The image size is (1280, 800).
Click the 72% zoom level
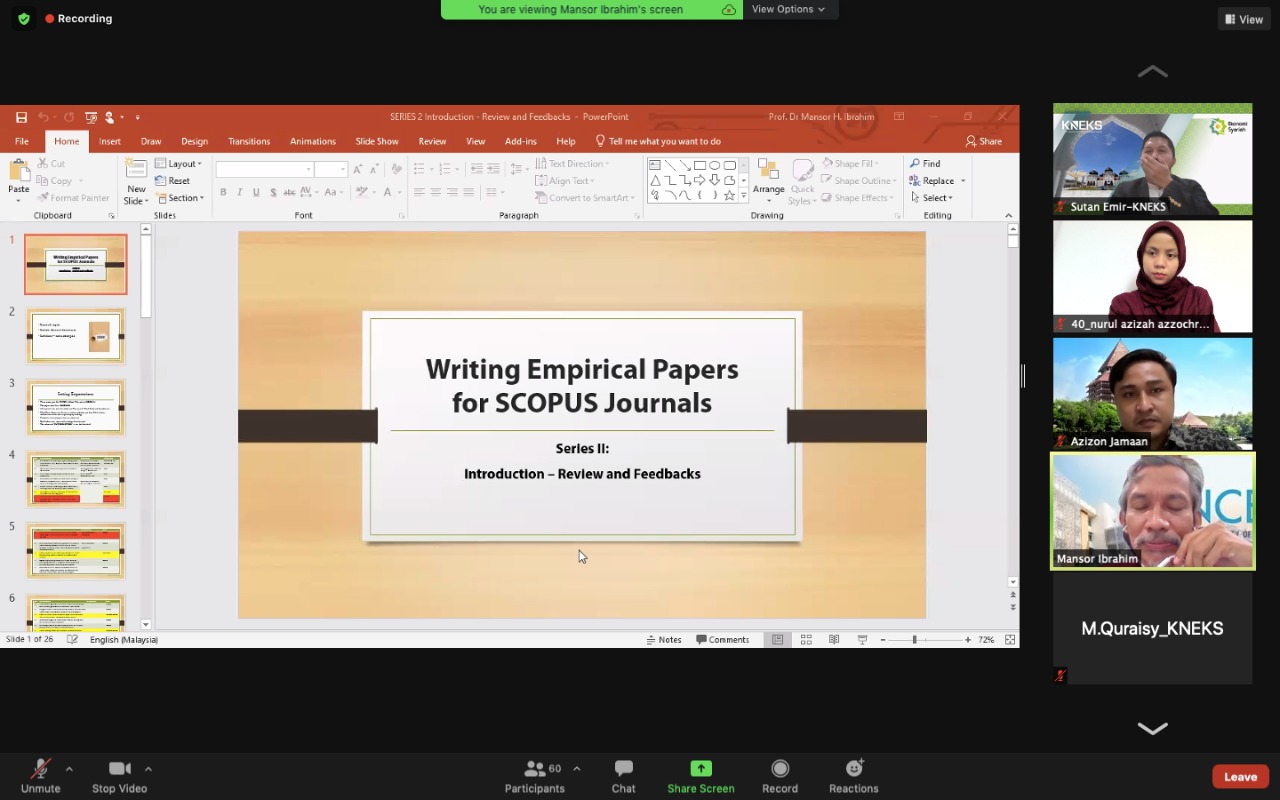[x=986, y=640]
